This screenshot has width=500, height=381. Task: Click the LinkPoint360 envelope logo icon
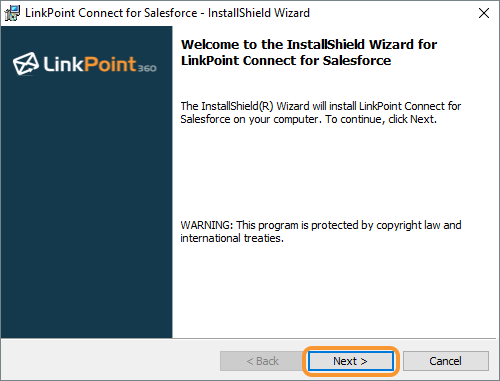coord(26,63)
